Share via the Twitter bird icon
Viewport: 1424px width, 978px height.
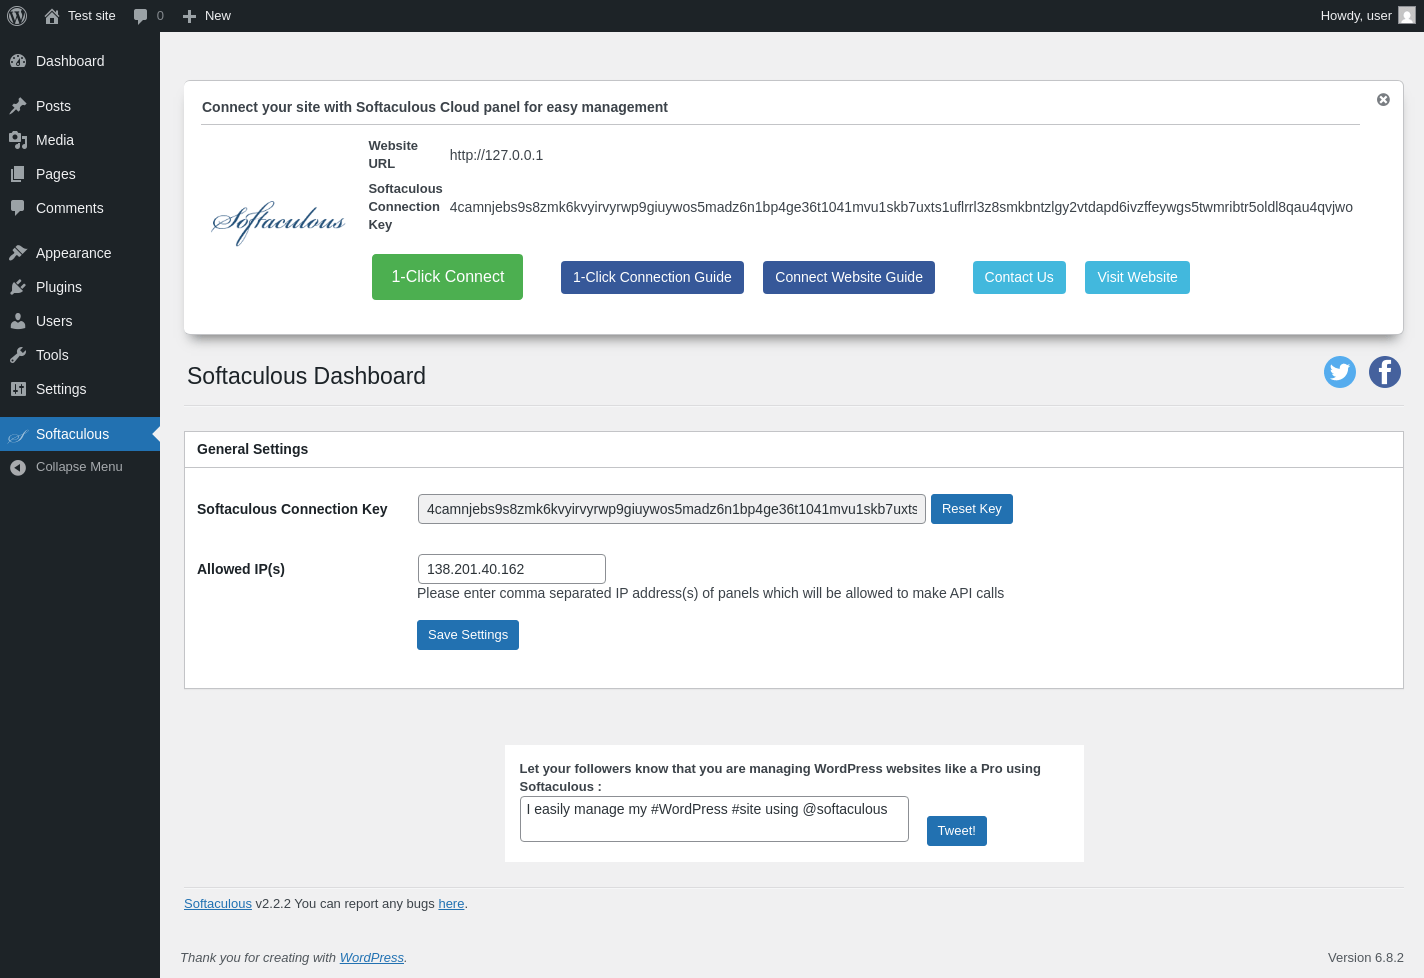coord(1340,372)
